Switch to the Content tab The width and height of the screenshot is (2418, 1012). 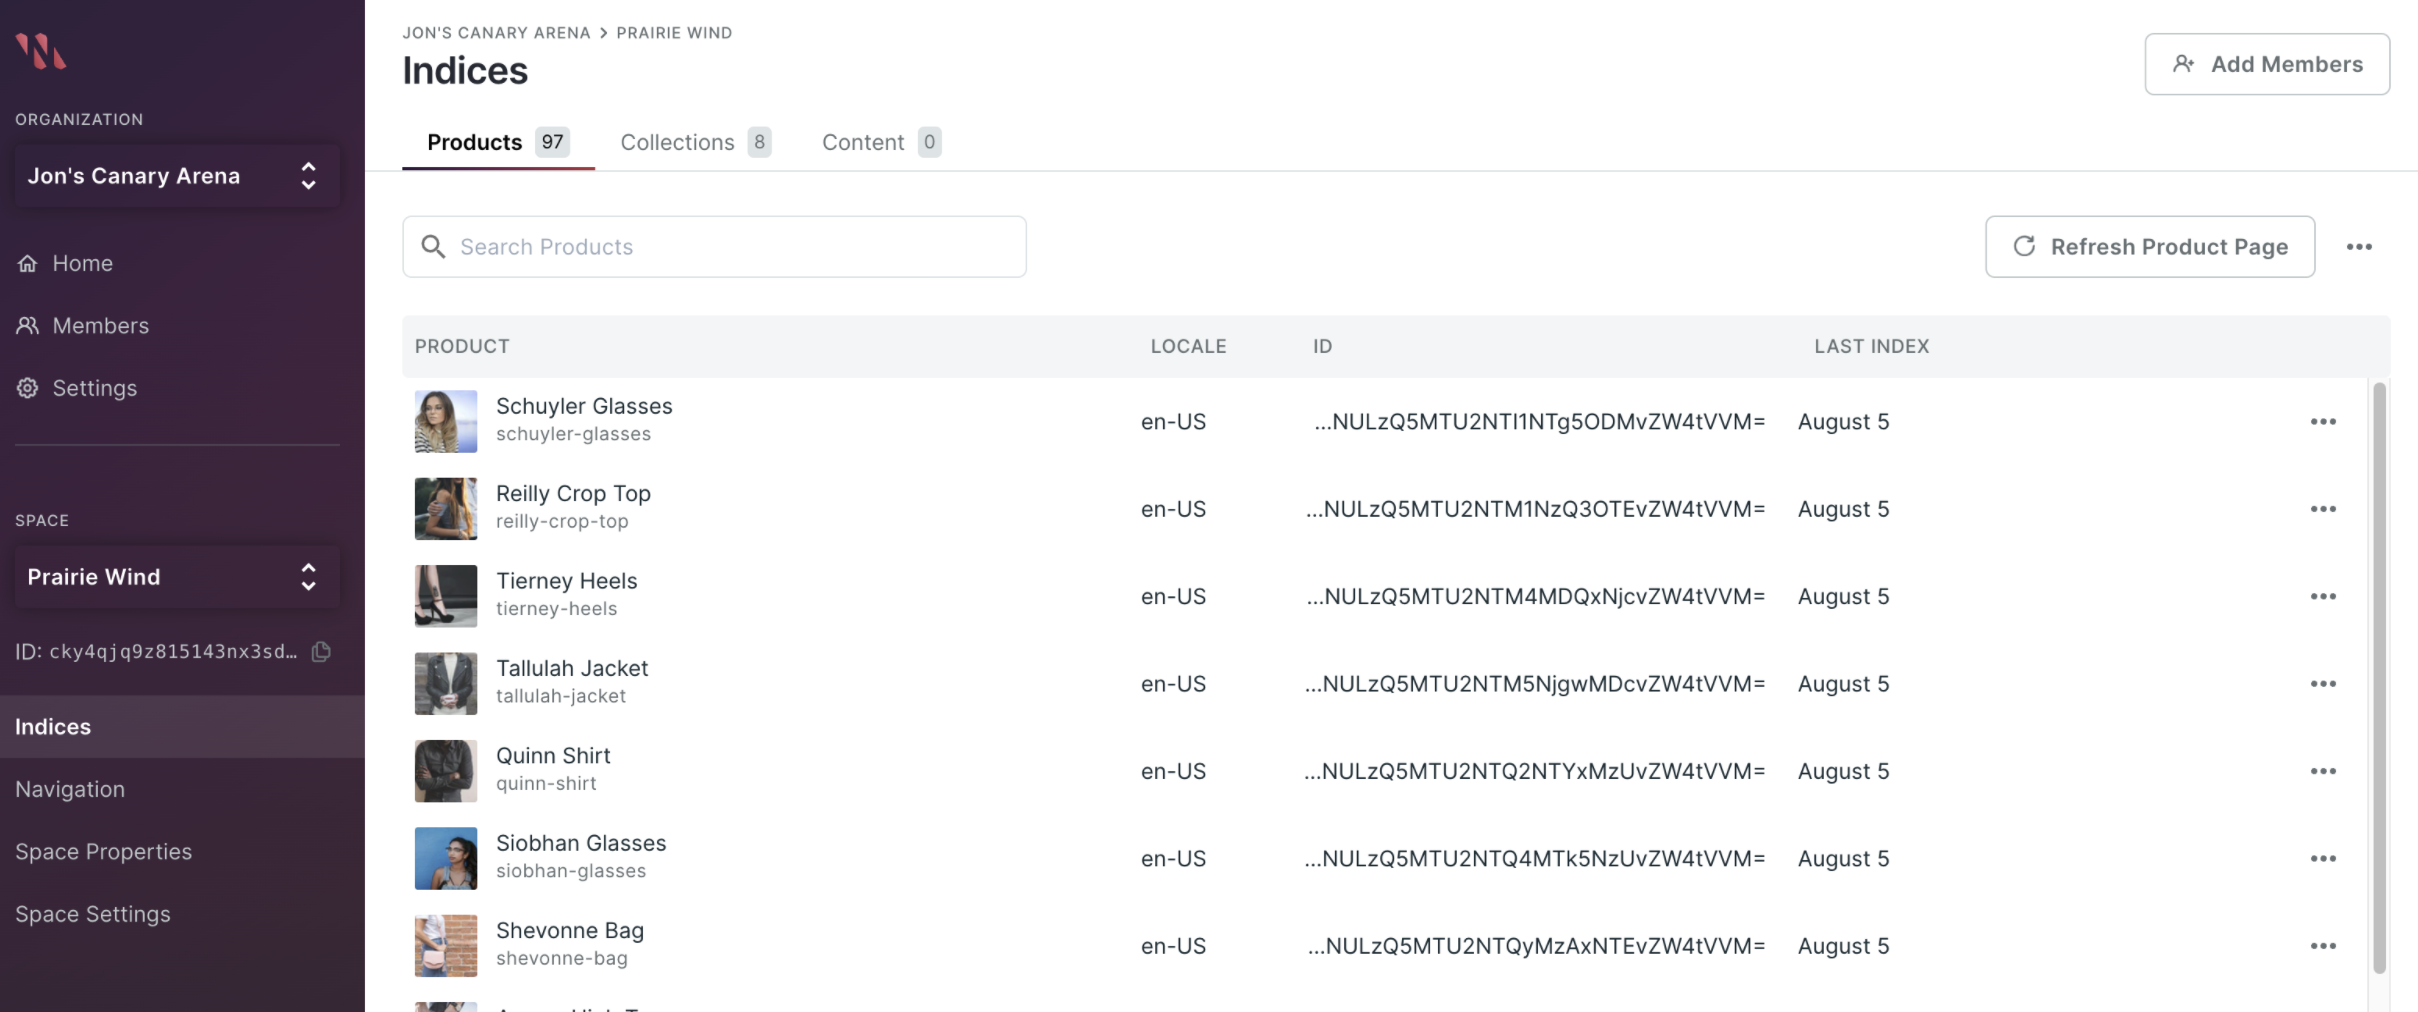click(881, 142)
